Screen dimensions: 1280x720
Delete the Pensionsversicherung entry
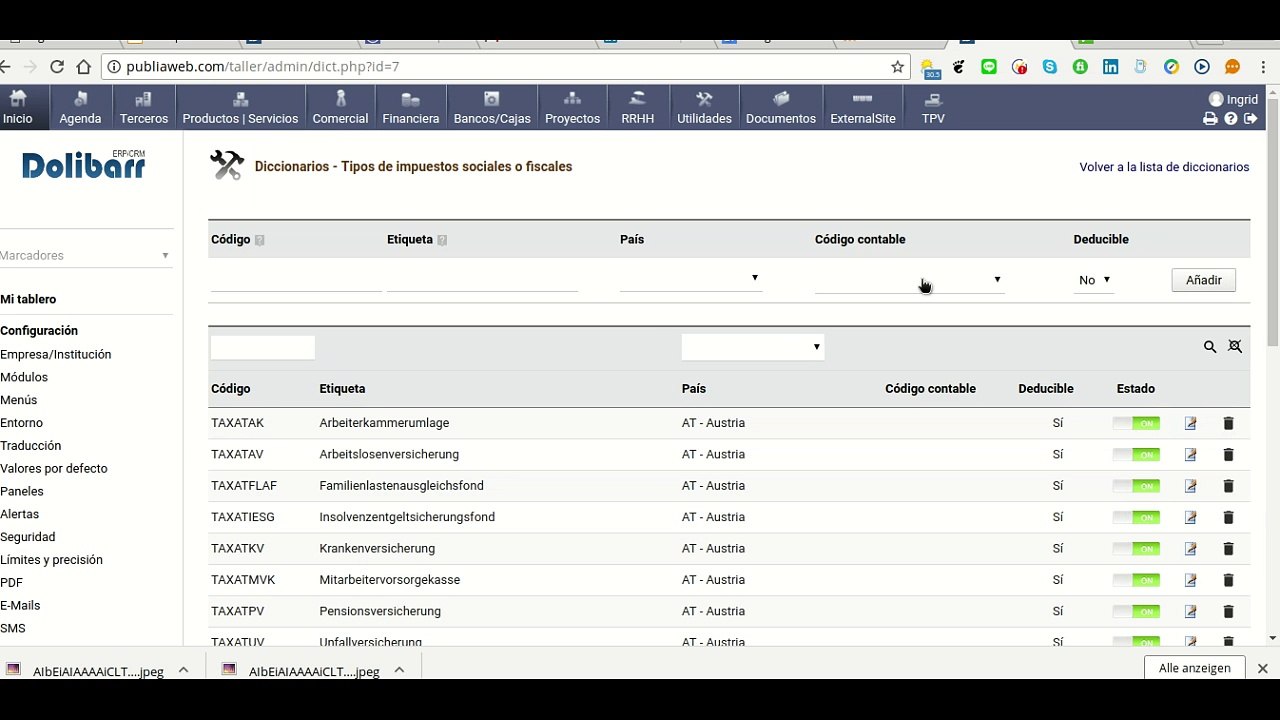click(1228, 611)
